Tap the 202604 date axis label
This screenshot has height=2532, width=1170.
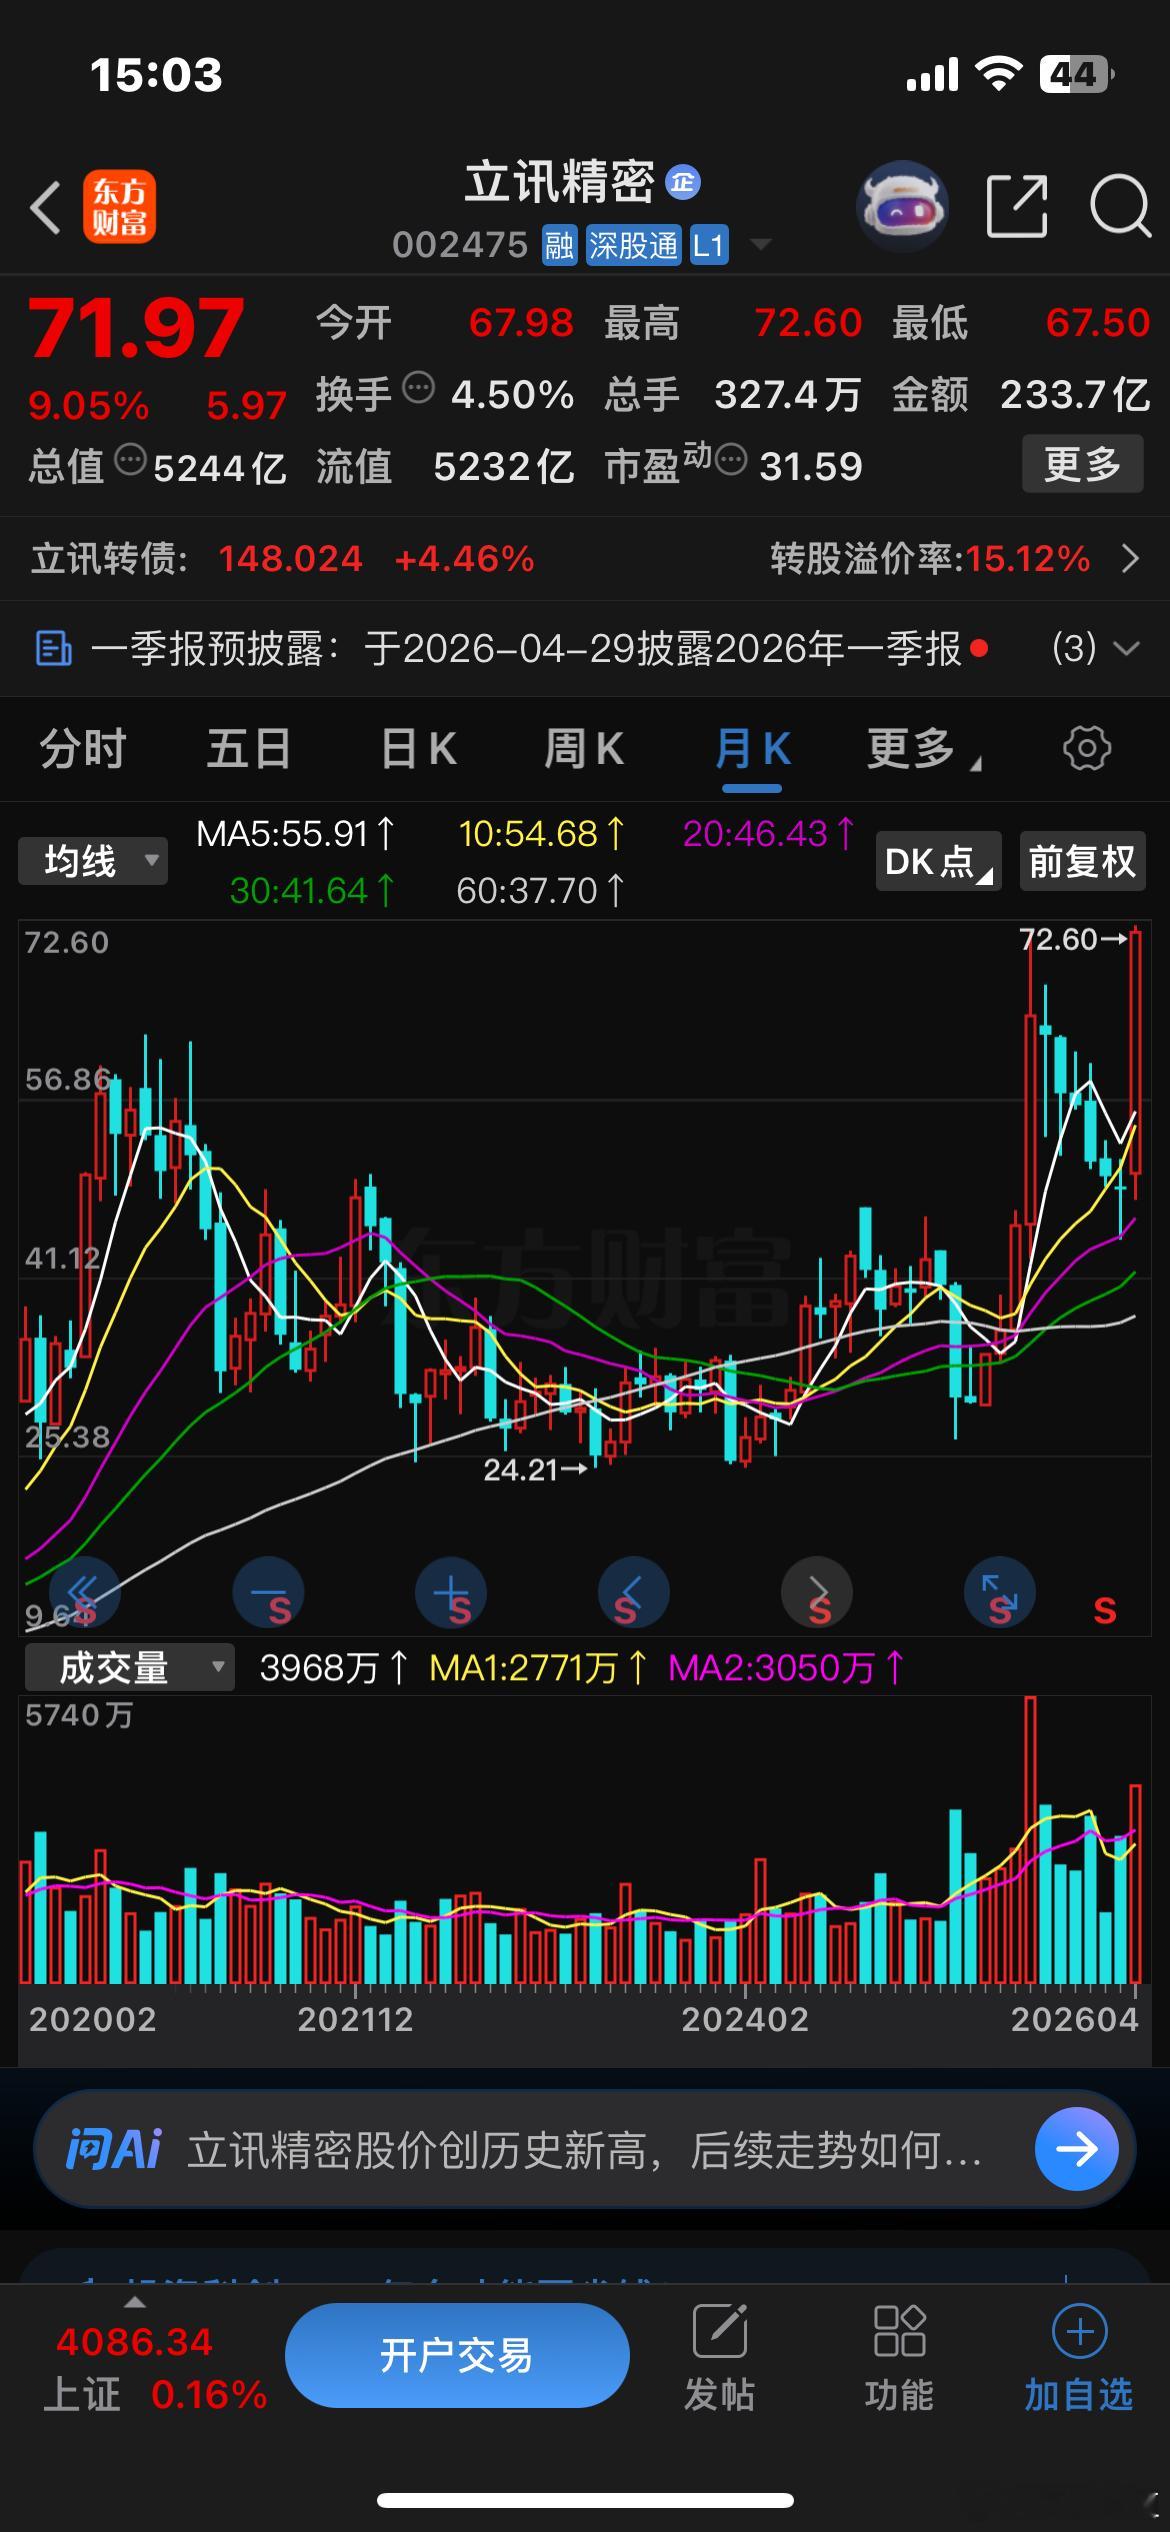click(1075, 2019)
